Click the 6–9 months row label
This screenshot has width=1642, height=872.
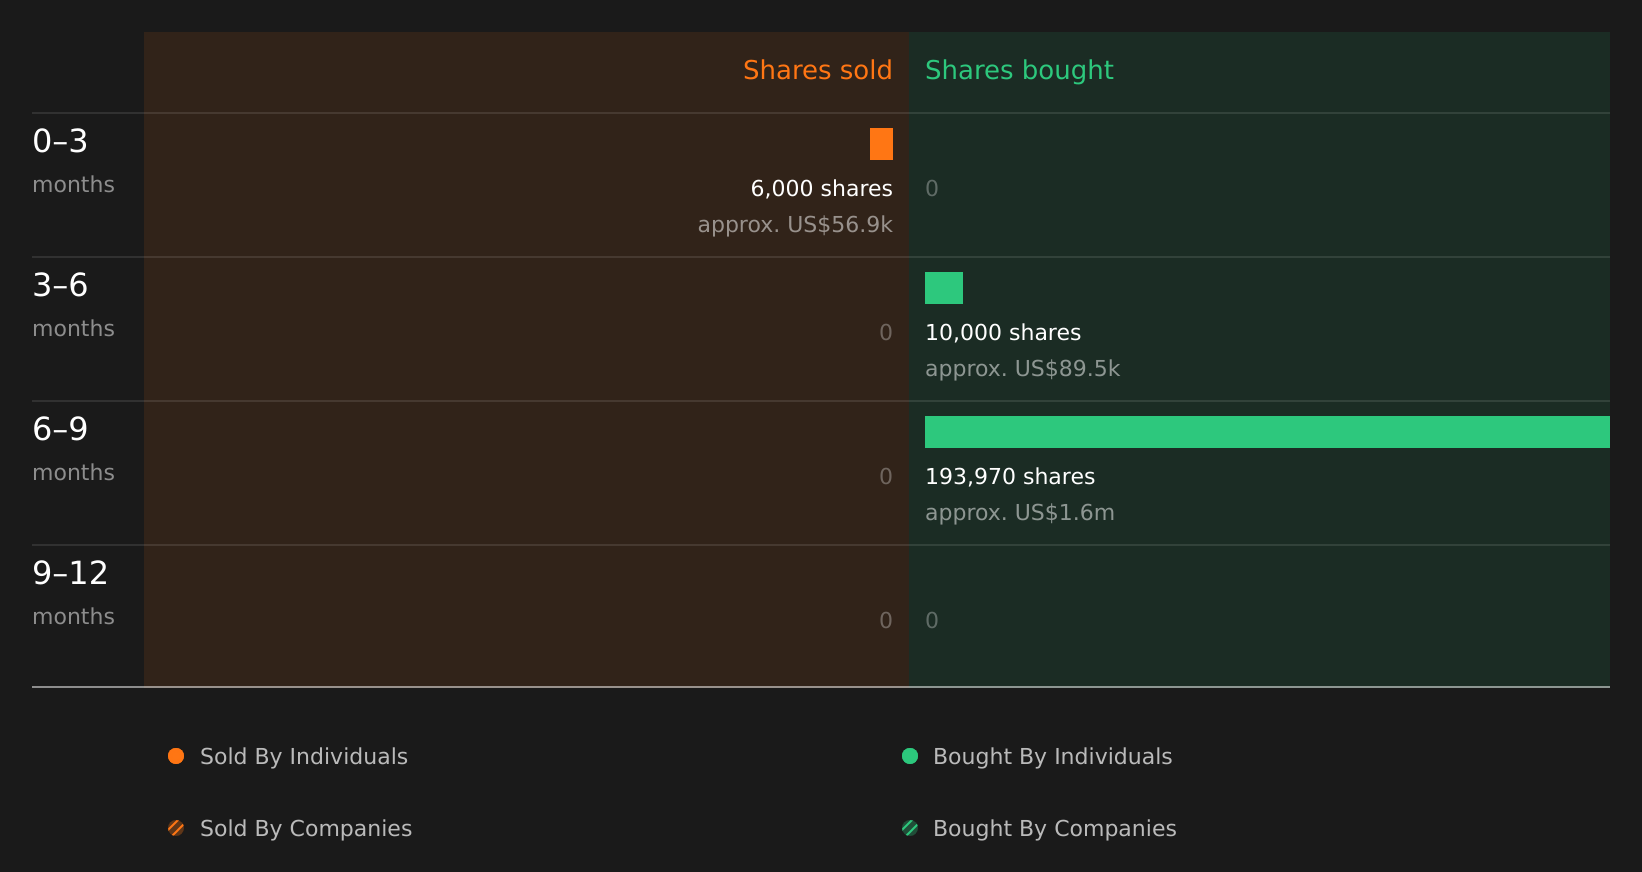click(73, 448)
